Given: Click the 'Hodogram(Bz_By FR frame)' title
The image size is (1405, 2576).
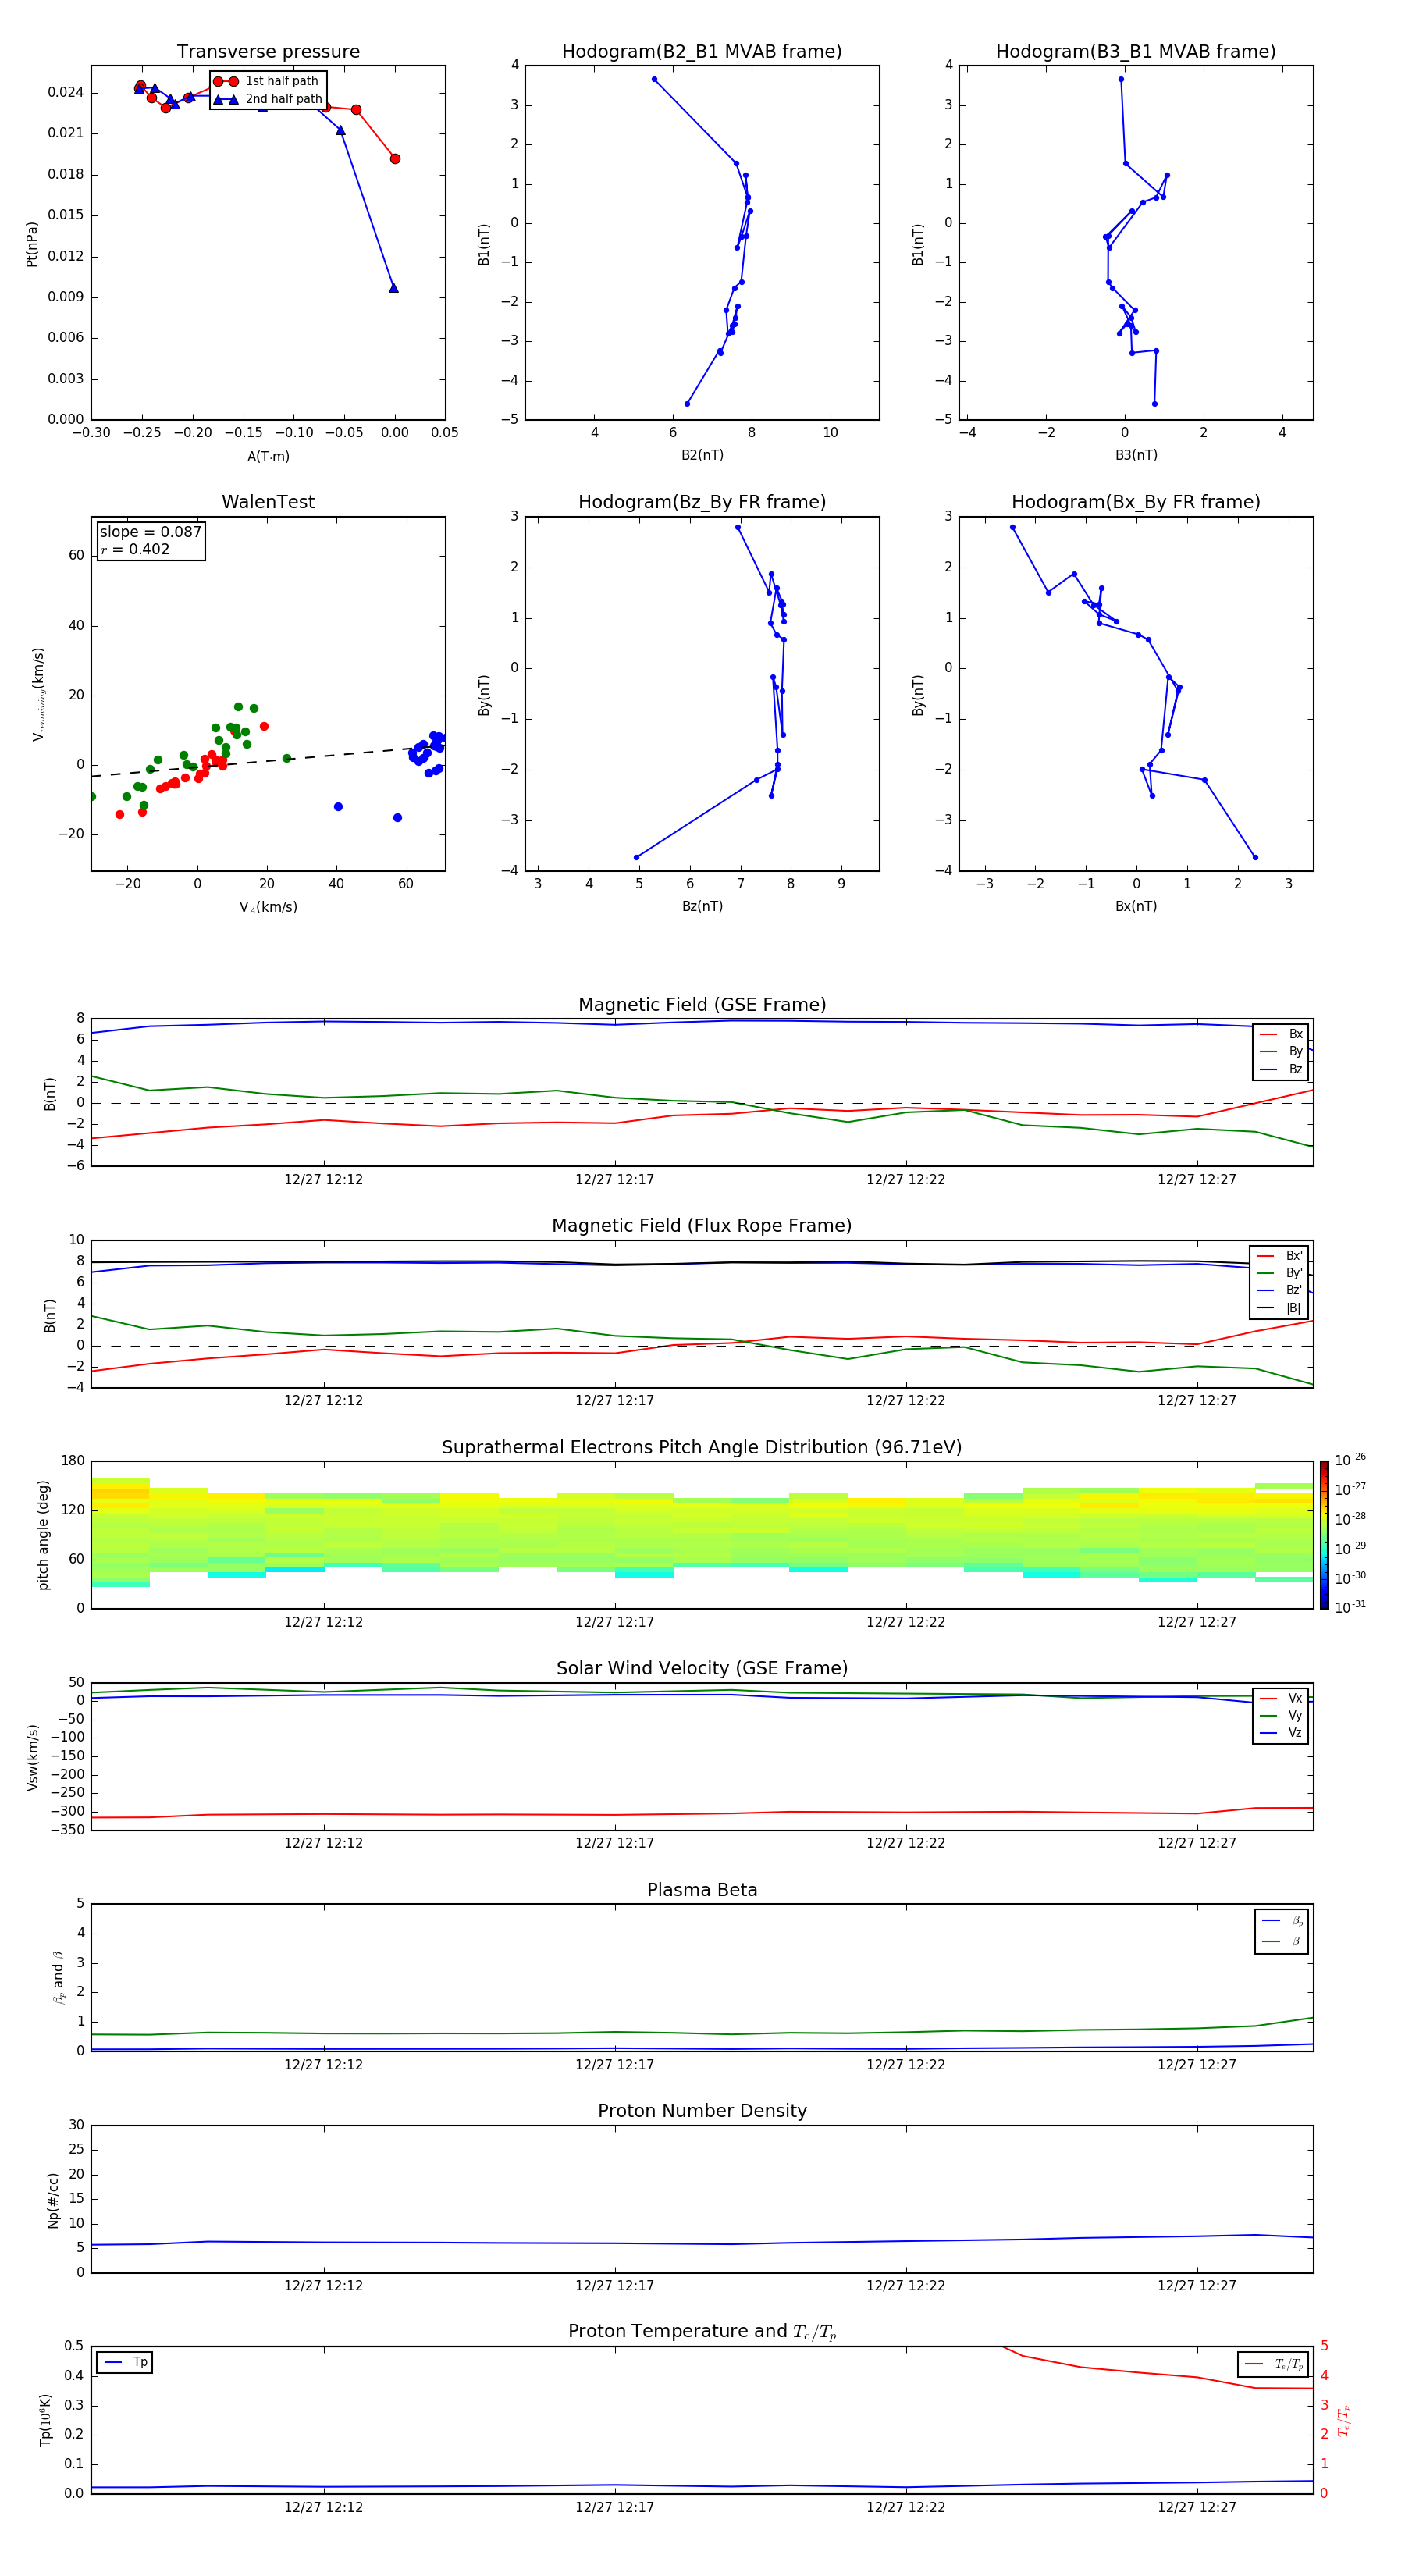Looking at the screenshot, I should point(702,502).
